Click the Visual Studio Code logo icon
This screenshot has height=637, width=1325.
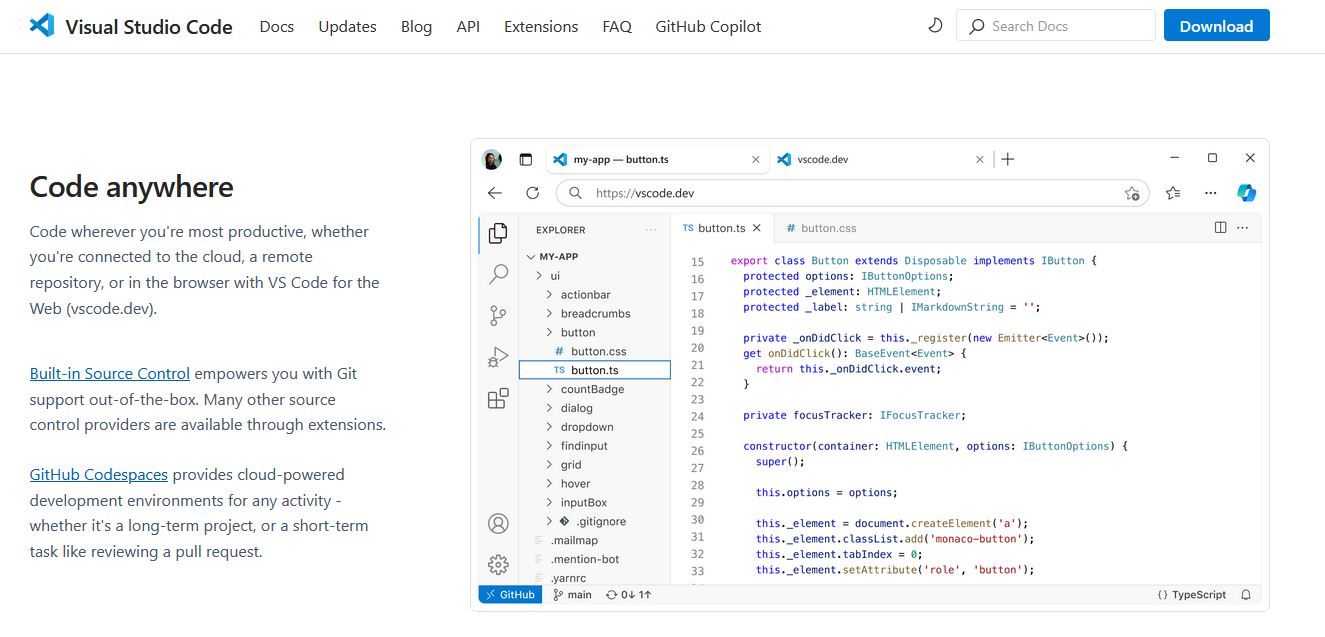click(42, 26)
